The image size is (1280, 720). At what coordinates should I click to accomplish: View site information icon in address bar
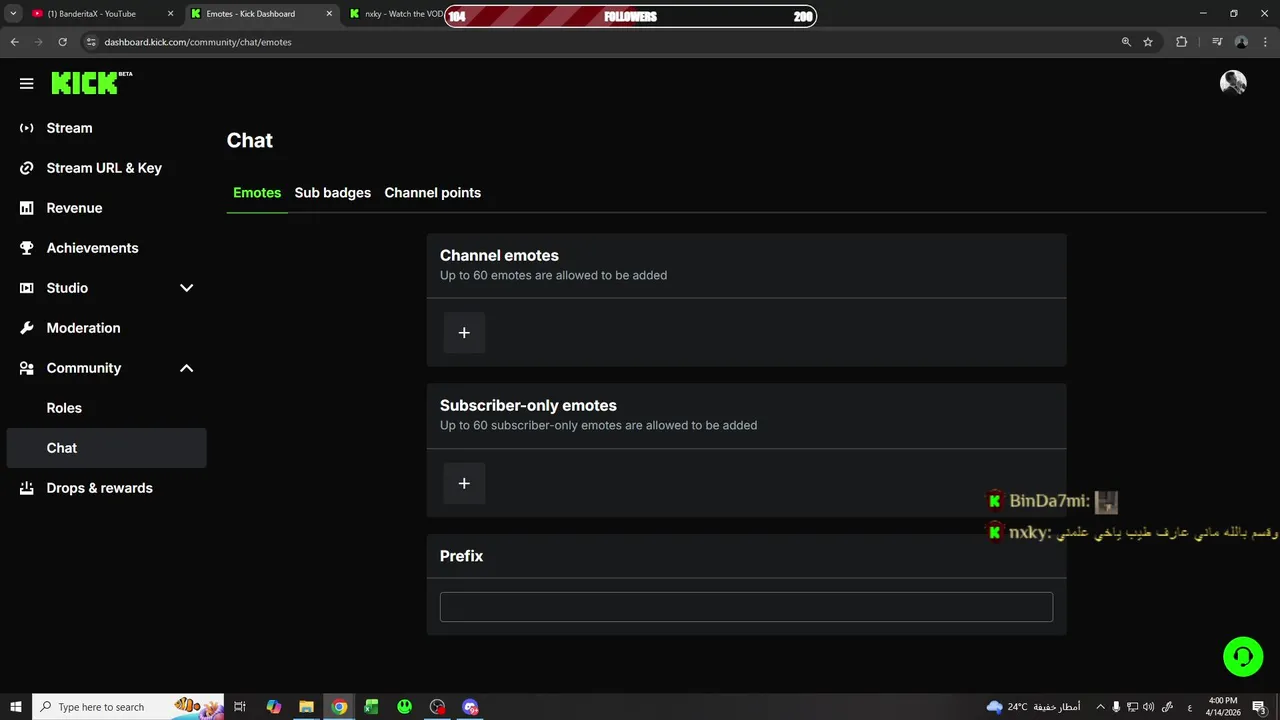[x=91, y=42]
